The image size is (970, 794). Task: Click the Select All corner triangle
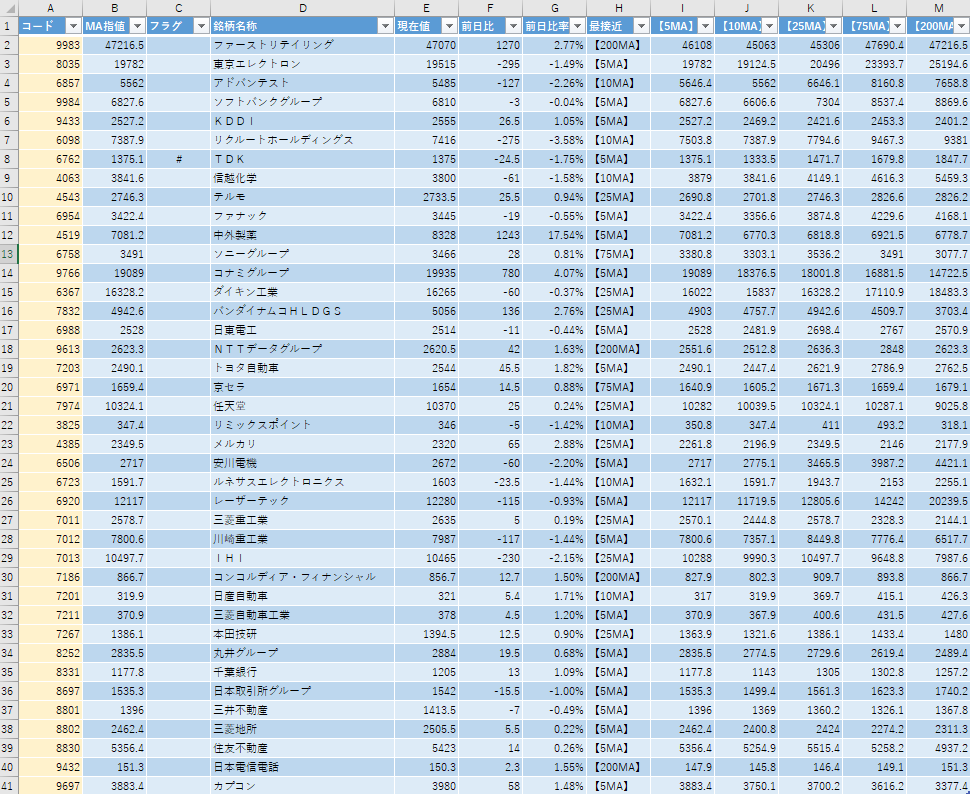[9, 8]
